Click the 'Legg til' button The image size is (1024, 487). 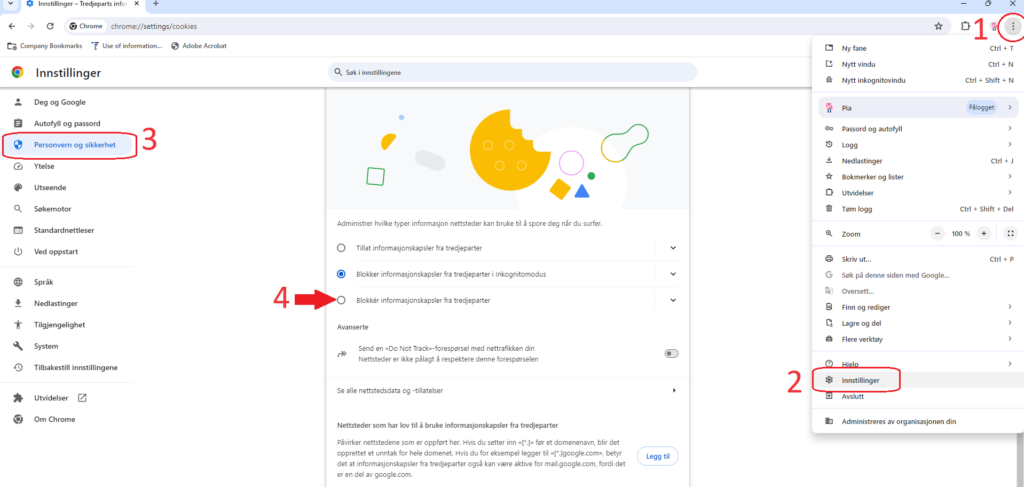click(x=657, y=456)
